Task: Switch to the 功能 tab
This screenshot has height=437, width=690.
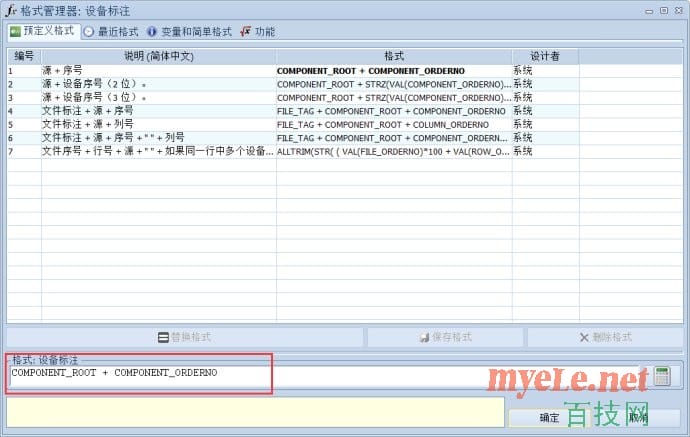Action: (x=258, y=32)
